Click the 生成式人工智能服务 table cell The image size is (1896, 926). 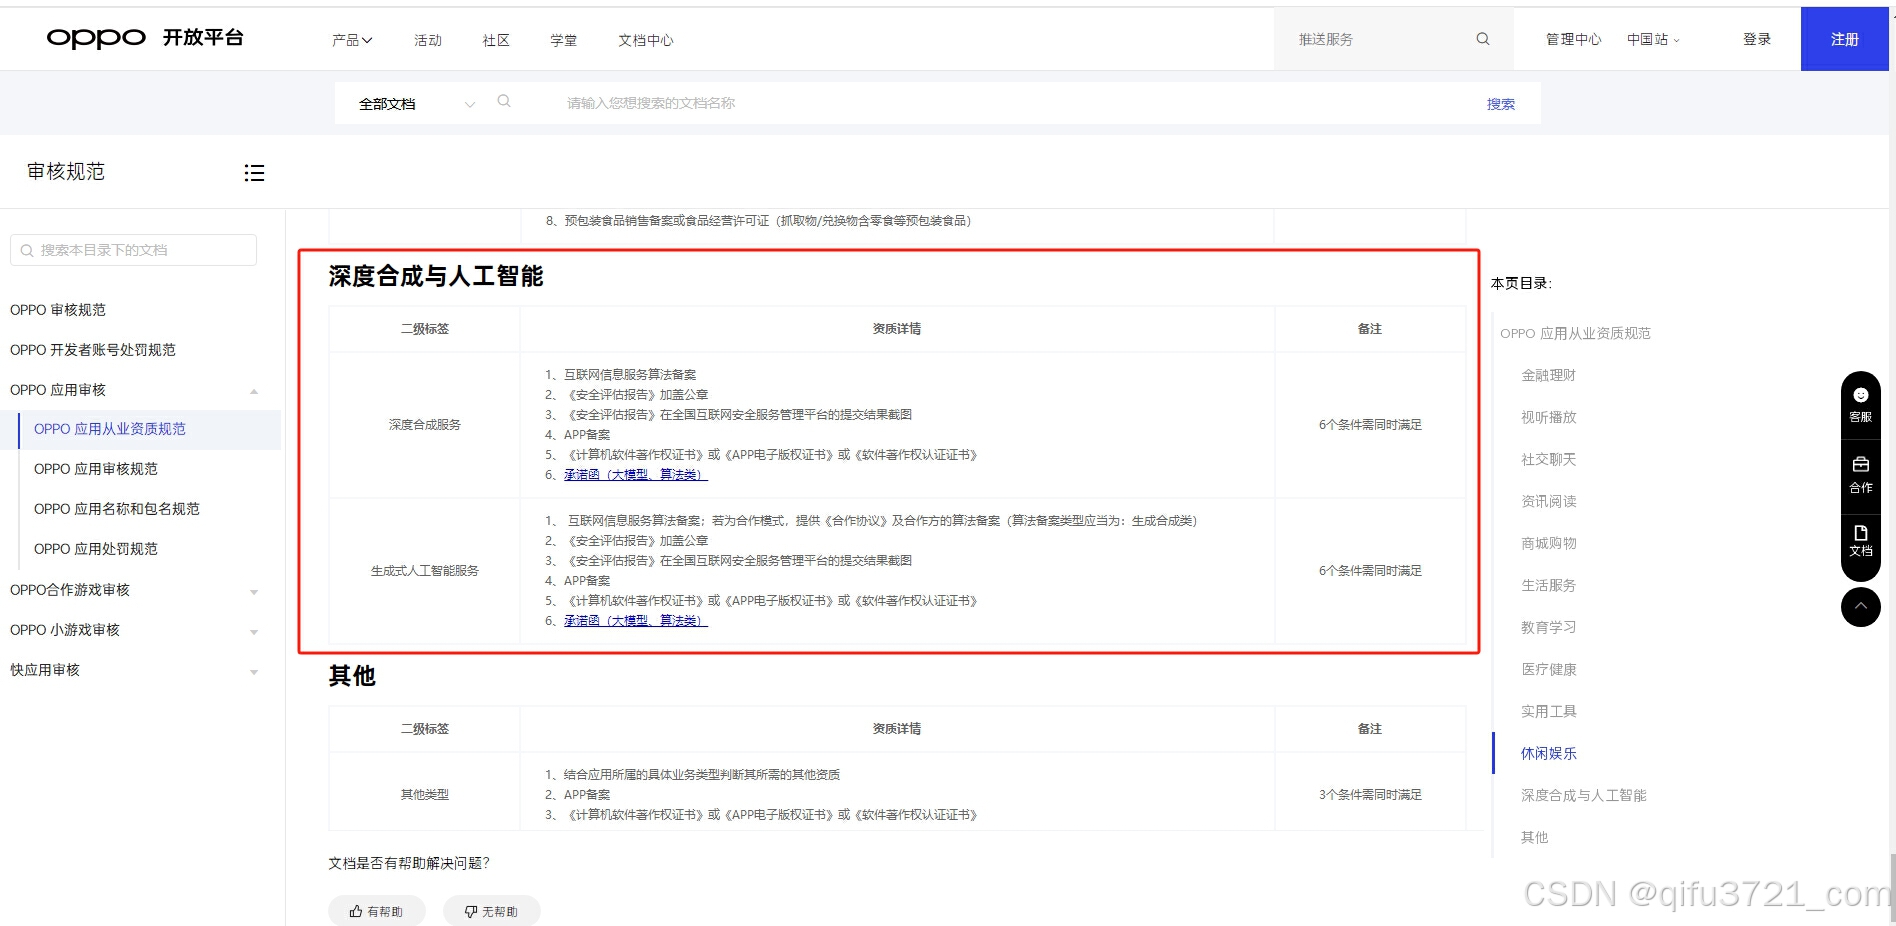(x=425, y=571)
